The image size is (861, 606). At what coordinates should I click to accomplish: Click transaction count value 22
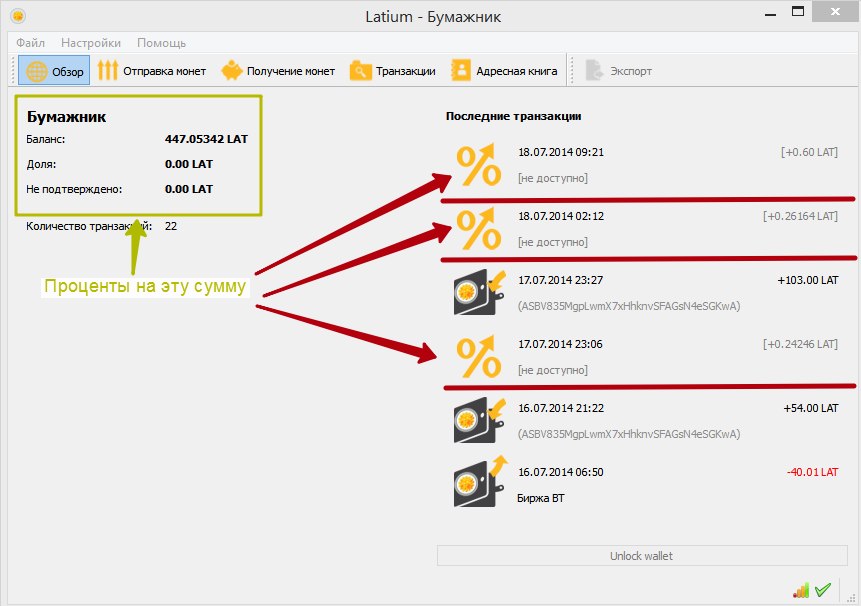click(171, 226)
